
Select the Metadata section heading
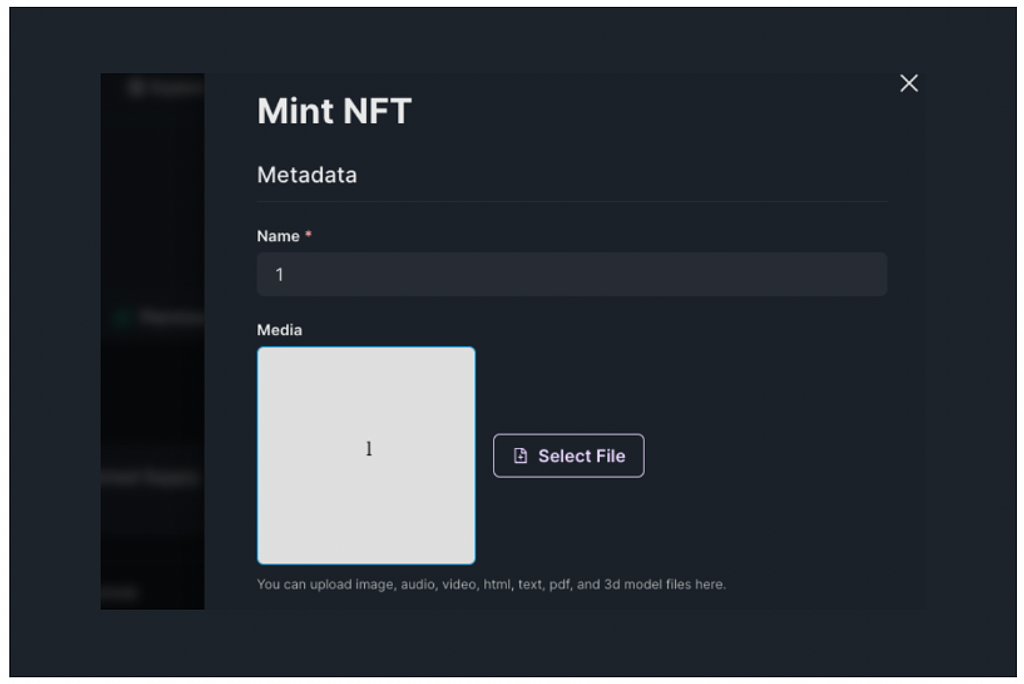click(307, 175)
